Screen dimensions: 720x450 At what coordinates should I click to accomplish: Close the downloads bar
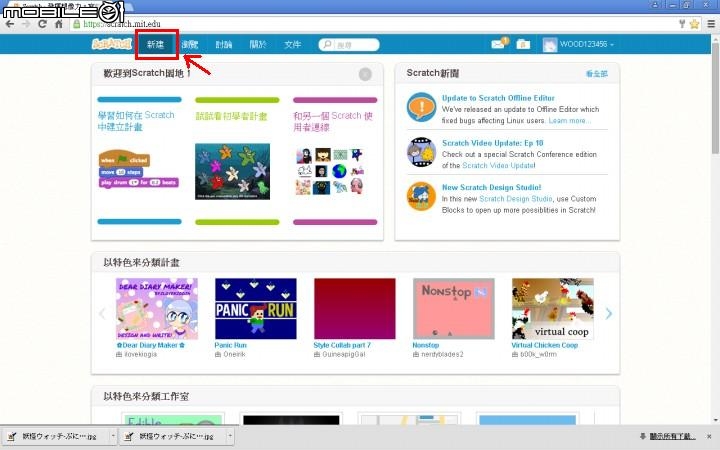point(710,436)
